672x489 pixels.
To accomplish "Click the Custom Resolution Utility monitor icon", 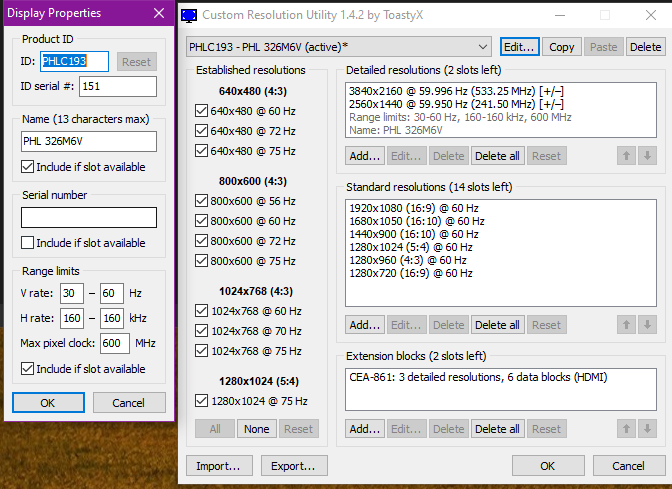I will point(189,16).
